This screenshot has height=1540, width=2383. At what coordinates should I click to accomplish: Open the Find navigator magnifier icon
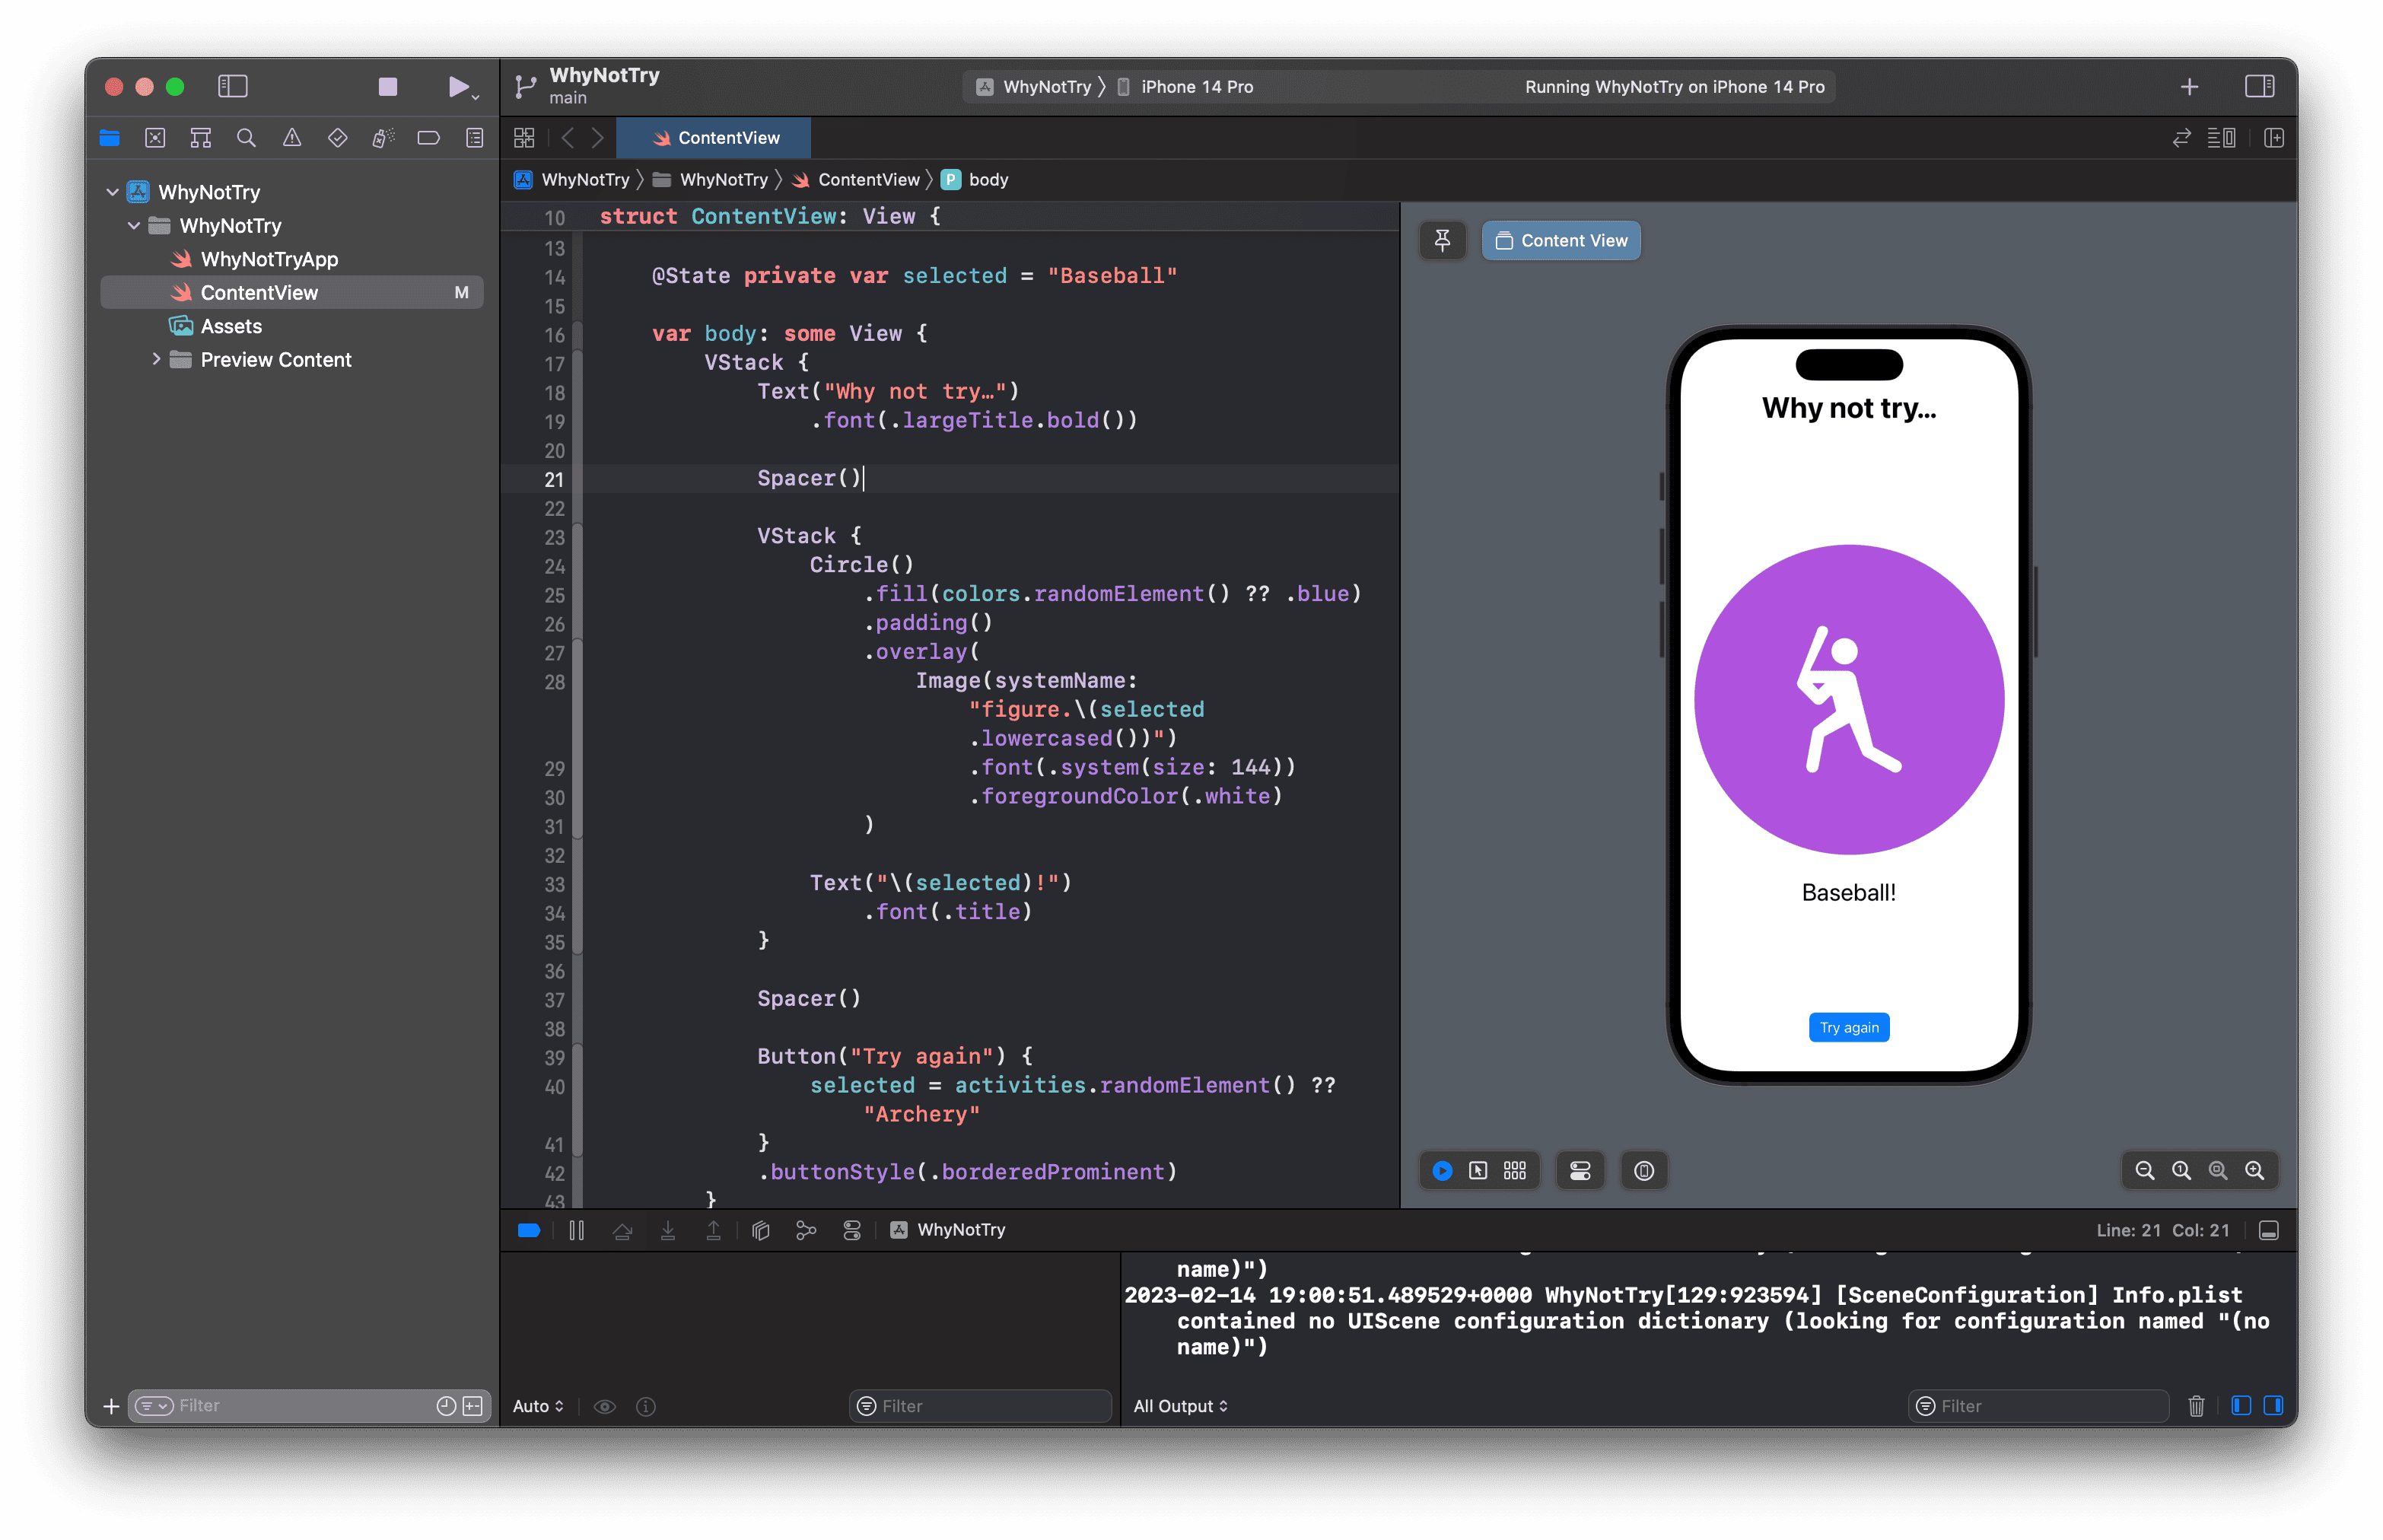click(246, 138)
